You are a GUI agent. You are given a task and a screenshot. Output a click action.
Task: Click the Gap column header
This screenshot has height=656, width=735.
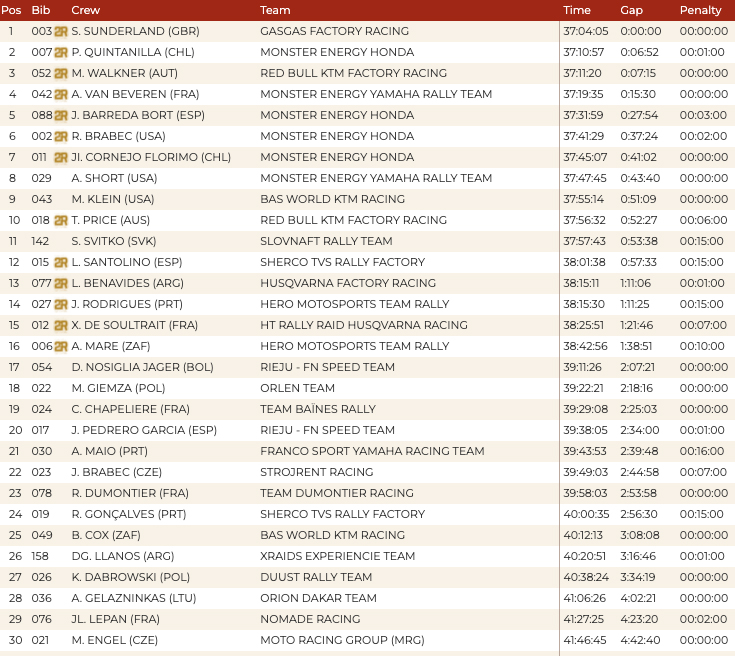[631, 10]
